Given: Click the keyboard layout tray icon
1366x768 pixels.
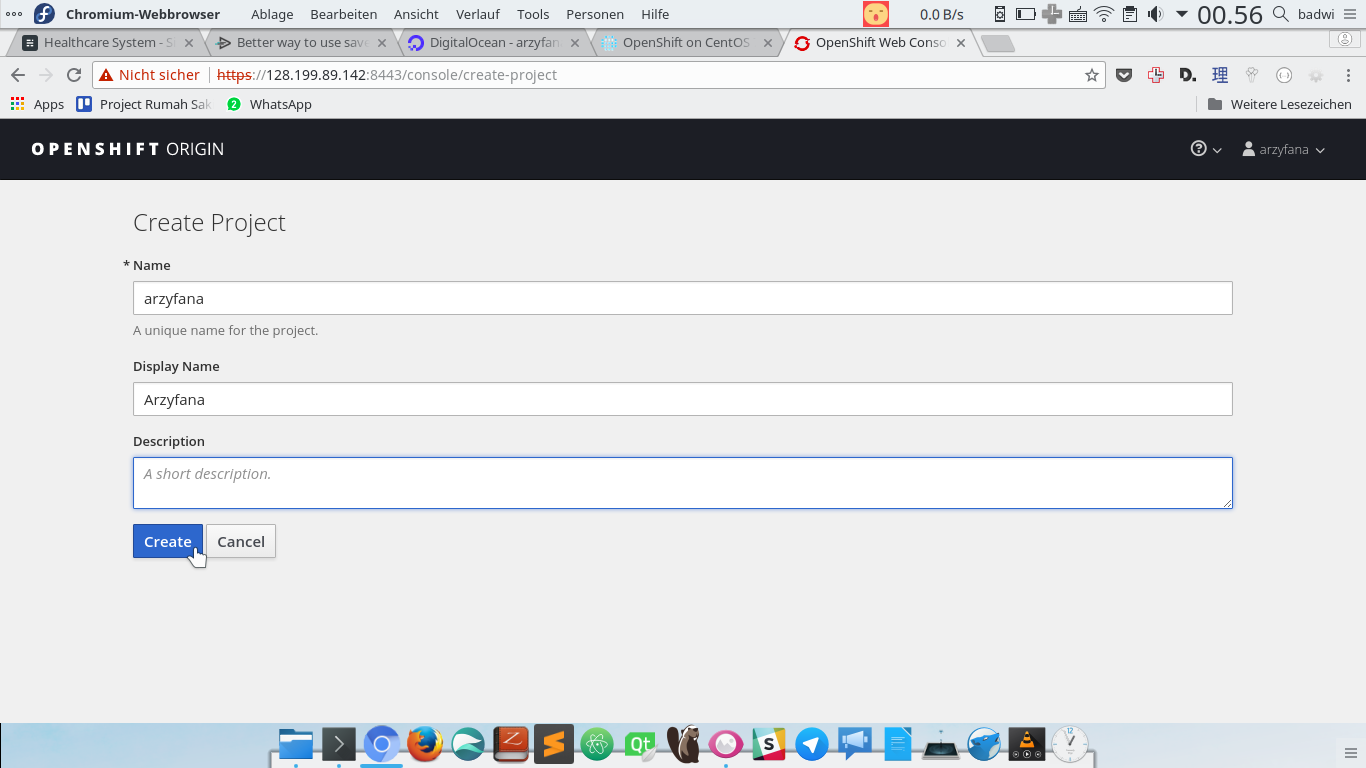Looking at the screenshot, I should 1078,14.
